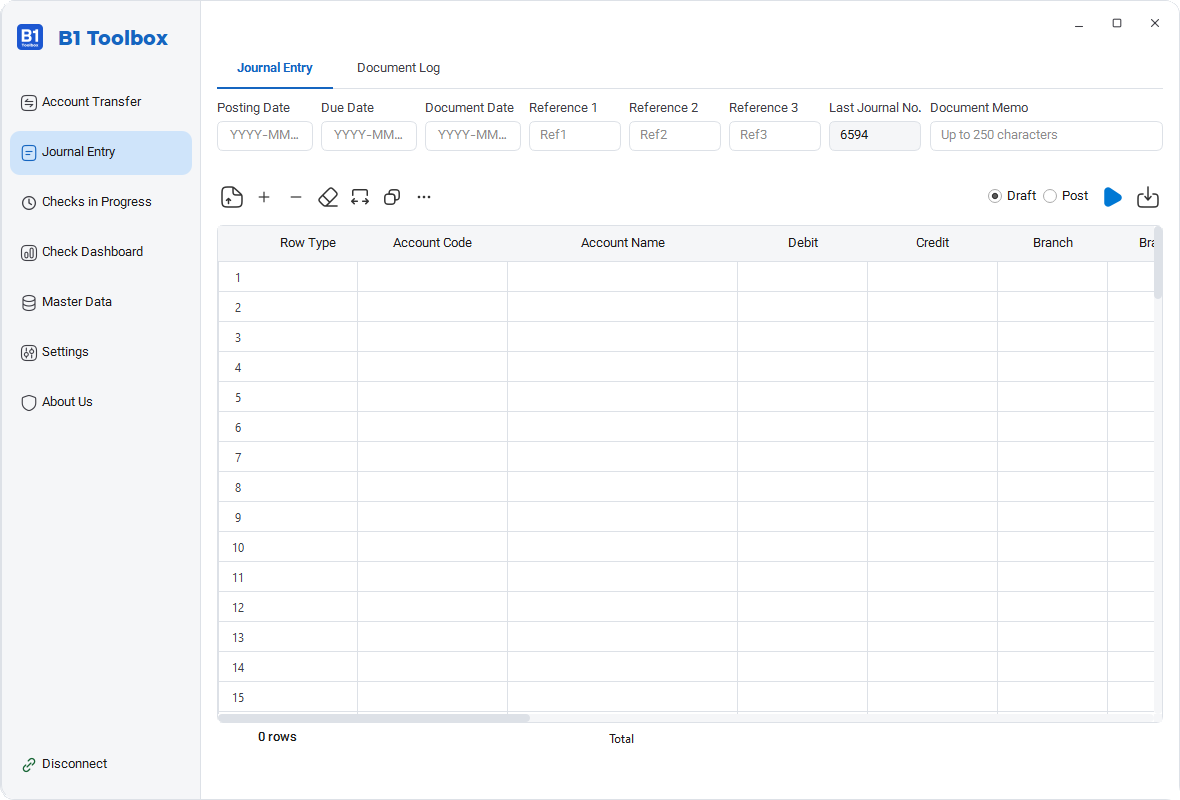Open About Us page
The height and width of the screenshot is (800, 1180).
click(x=101, y=403)
